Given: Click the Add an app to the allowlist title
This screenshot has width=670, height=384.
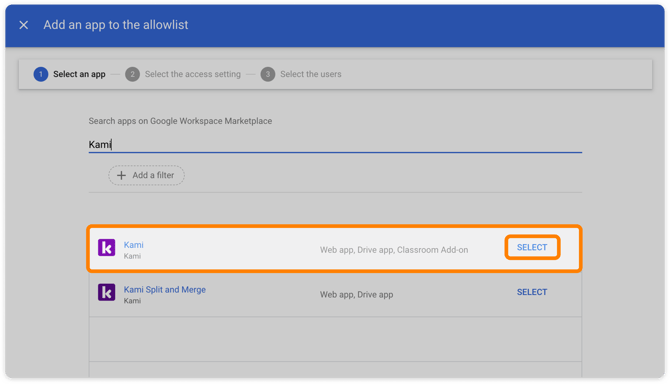Looking at the screenshot, I should pos(116,25).
